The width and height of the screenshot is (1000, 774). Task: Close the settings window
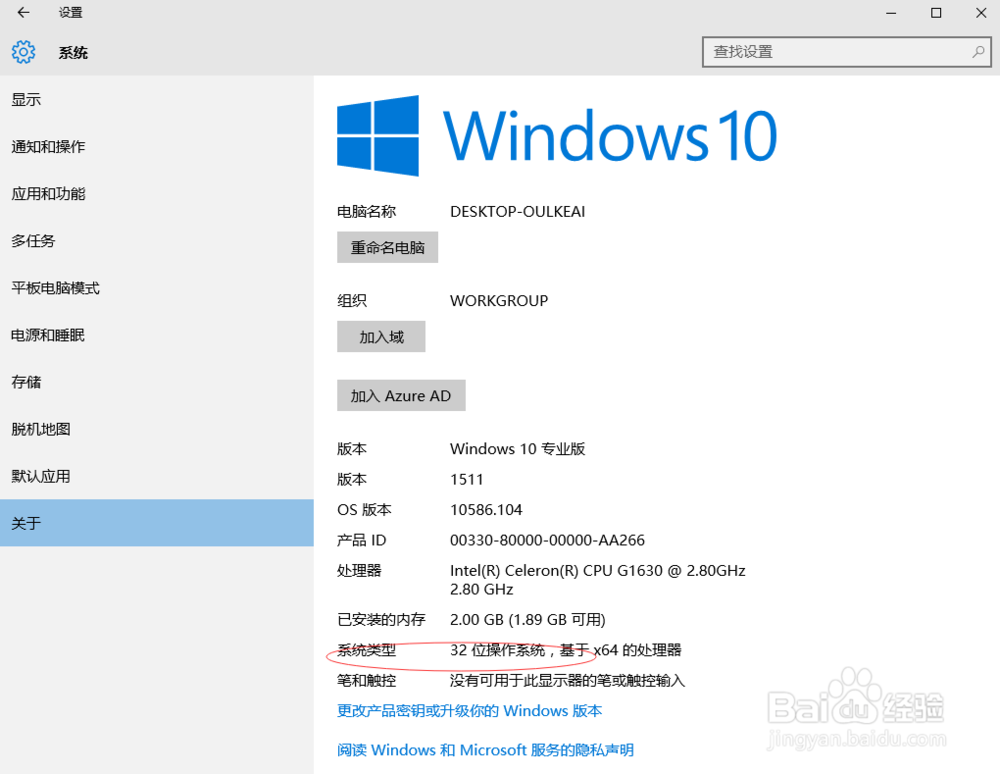point(981,13)
